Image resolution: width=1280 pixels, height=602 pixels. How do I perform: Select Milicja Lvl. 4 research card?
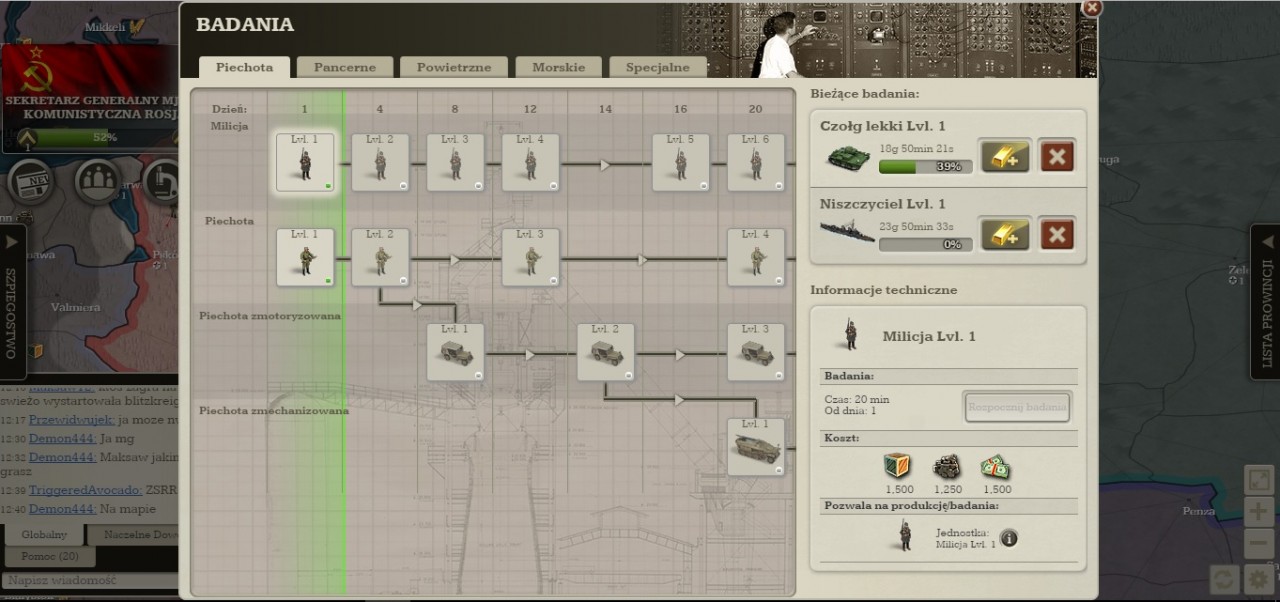tap(530, 162)
